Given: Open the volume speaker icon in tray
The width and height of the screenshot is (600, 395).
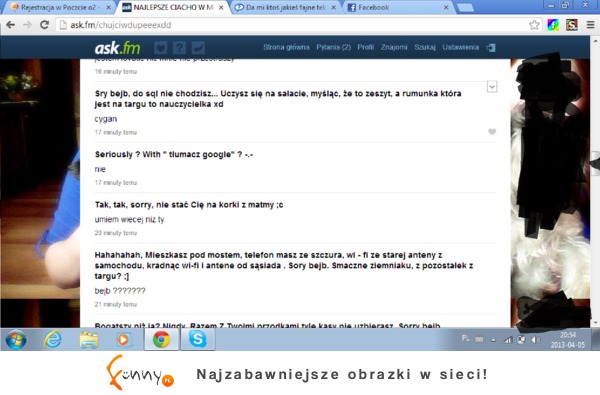Looking at the screenshot, I should tap(536, 340).
